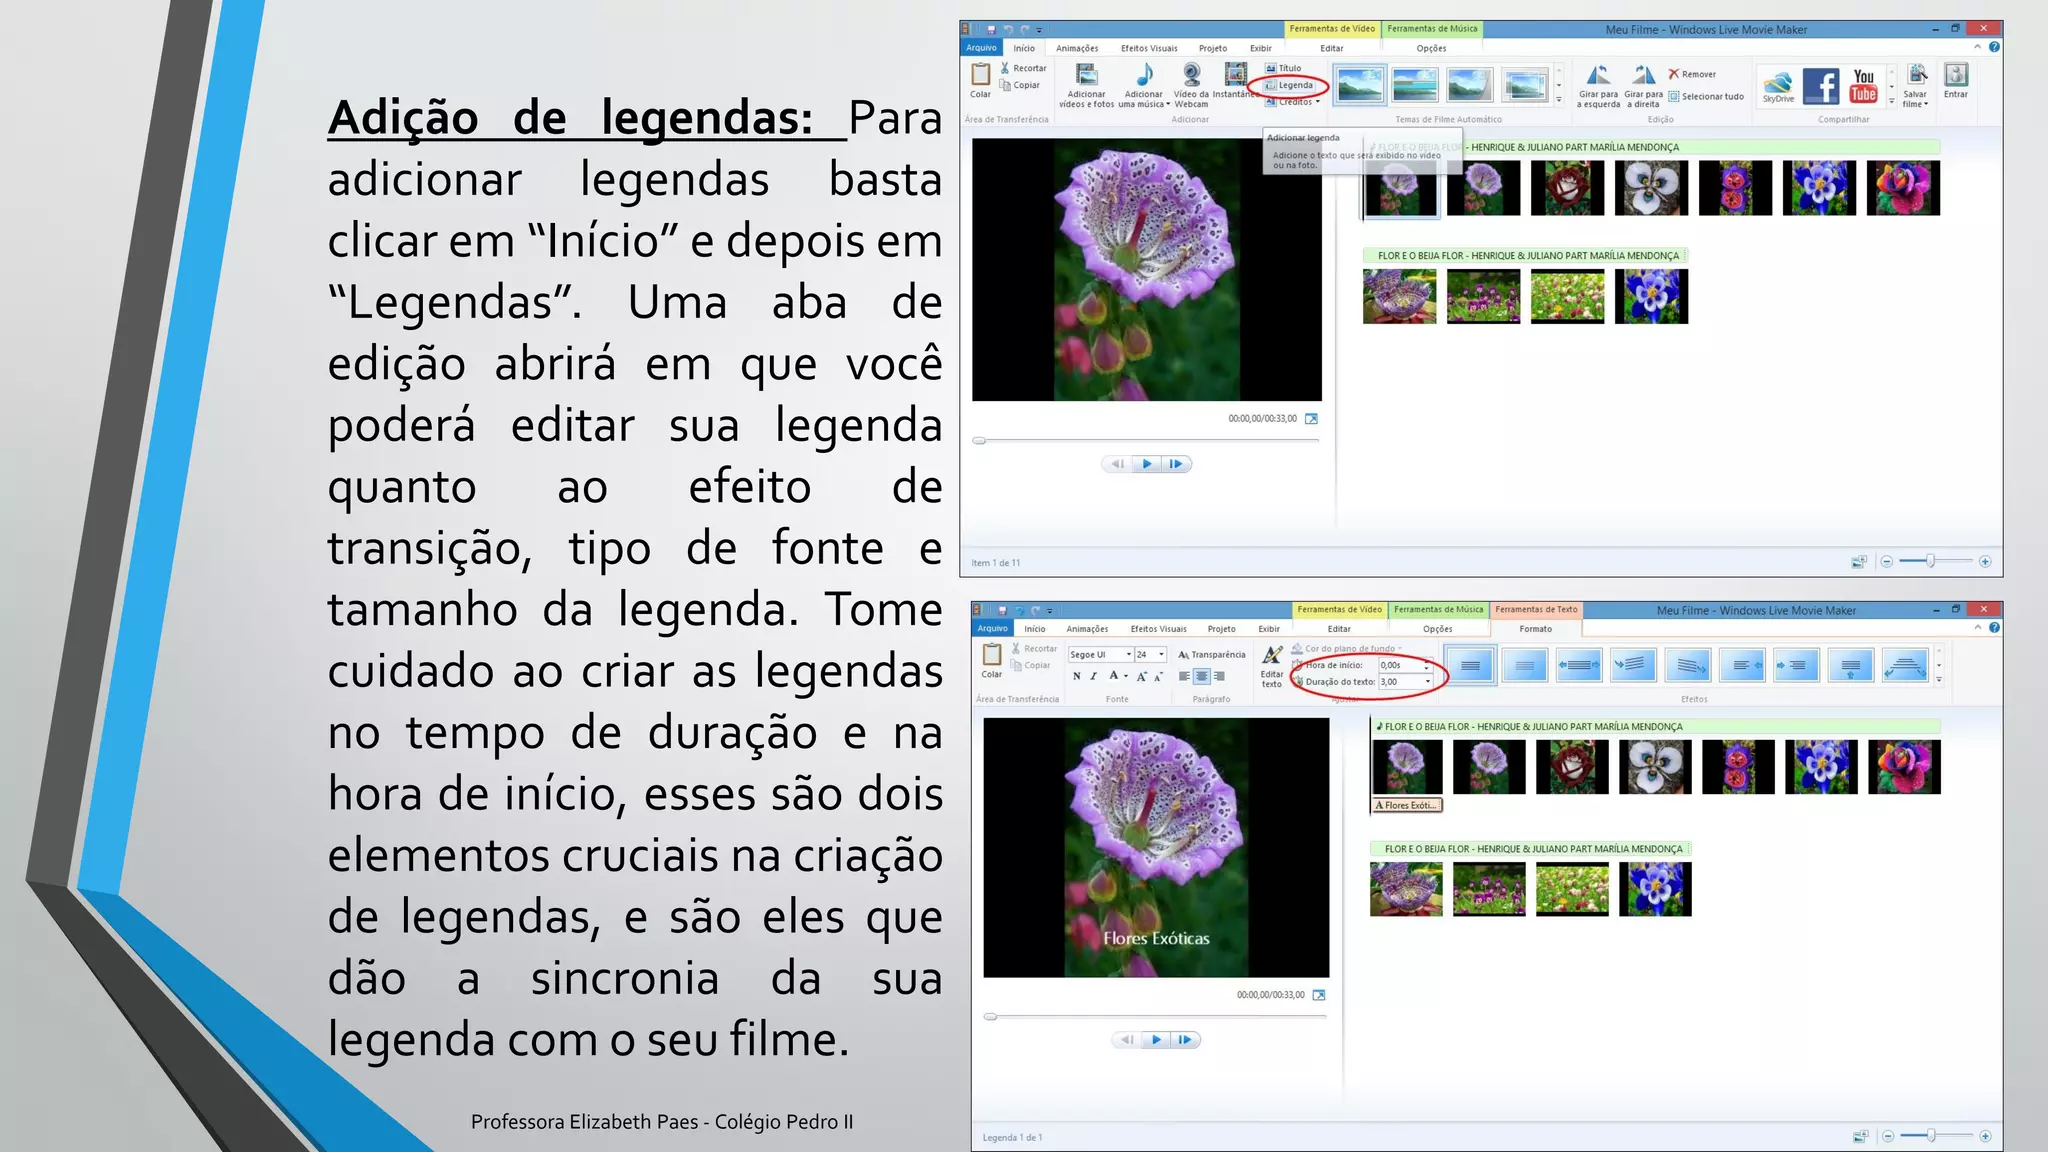Screen dimensions: 2048x1152
Task: Toggle bold N formatting button
Action: [x=1076, y=677]
